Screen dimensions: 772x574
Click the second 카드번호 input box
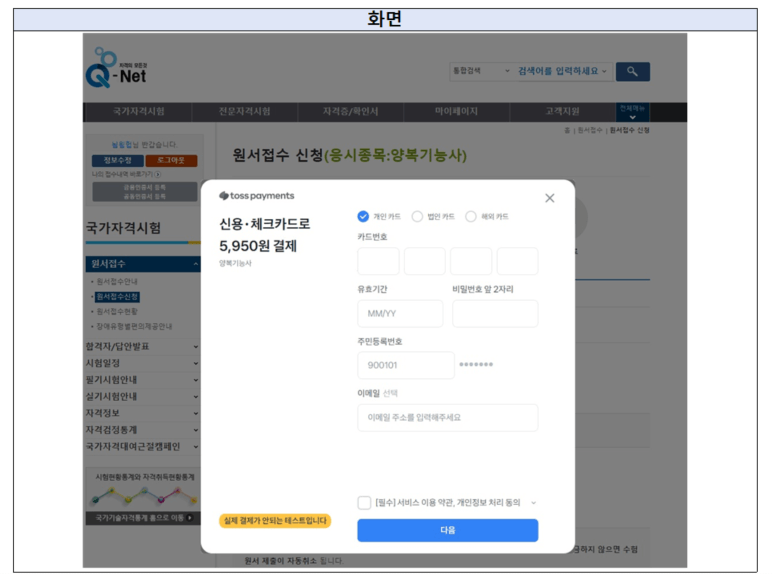[424, 261]
